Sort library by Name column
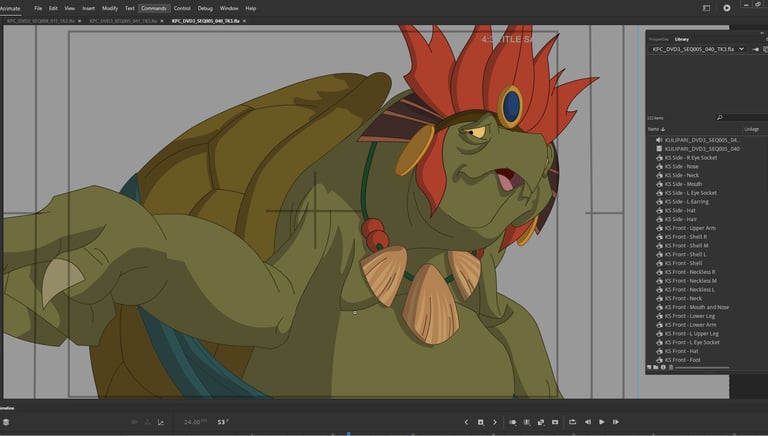This screenshot has width=768, height=436. (656, 129)
